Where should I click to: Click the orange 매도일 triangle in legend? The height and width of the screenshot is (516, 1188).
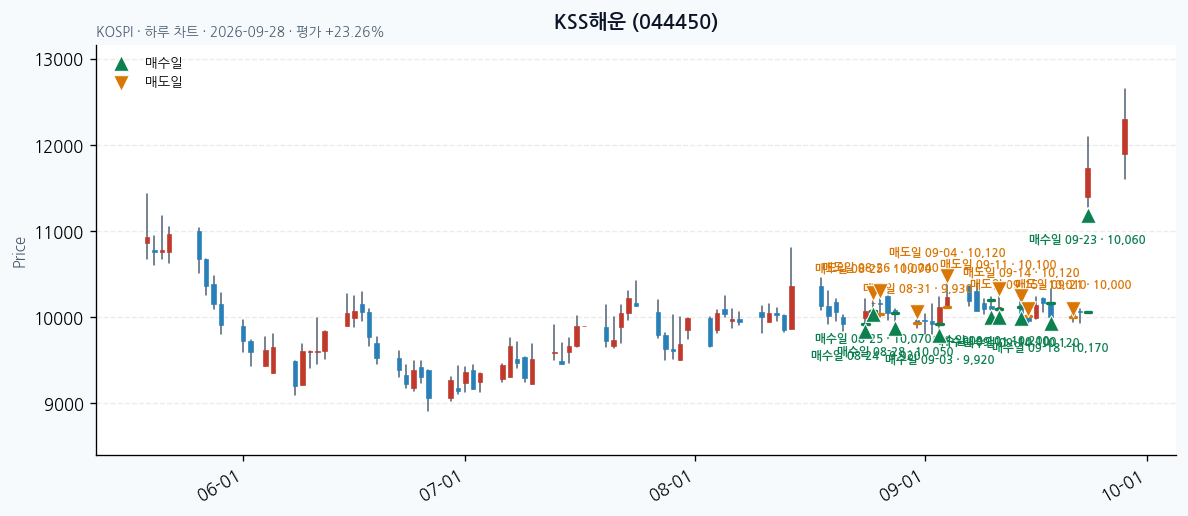(x=121, y=83)
